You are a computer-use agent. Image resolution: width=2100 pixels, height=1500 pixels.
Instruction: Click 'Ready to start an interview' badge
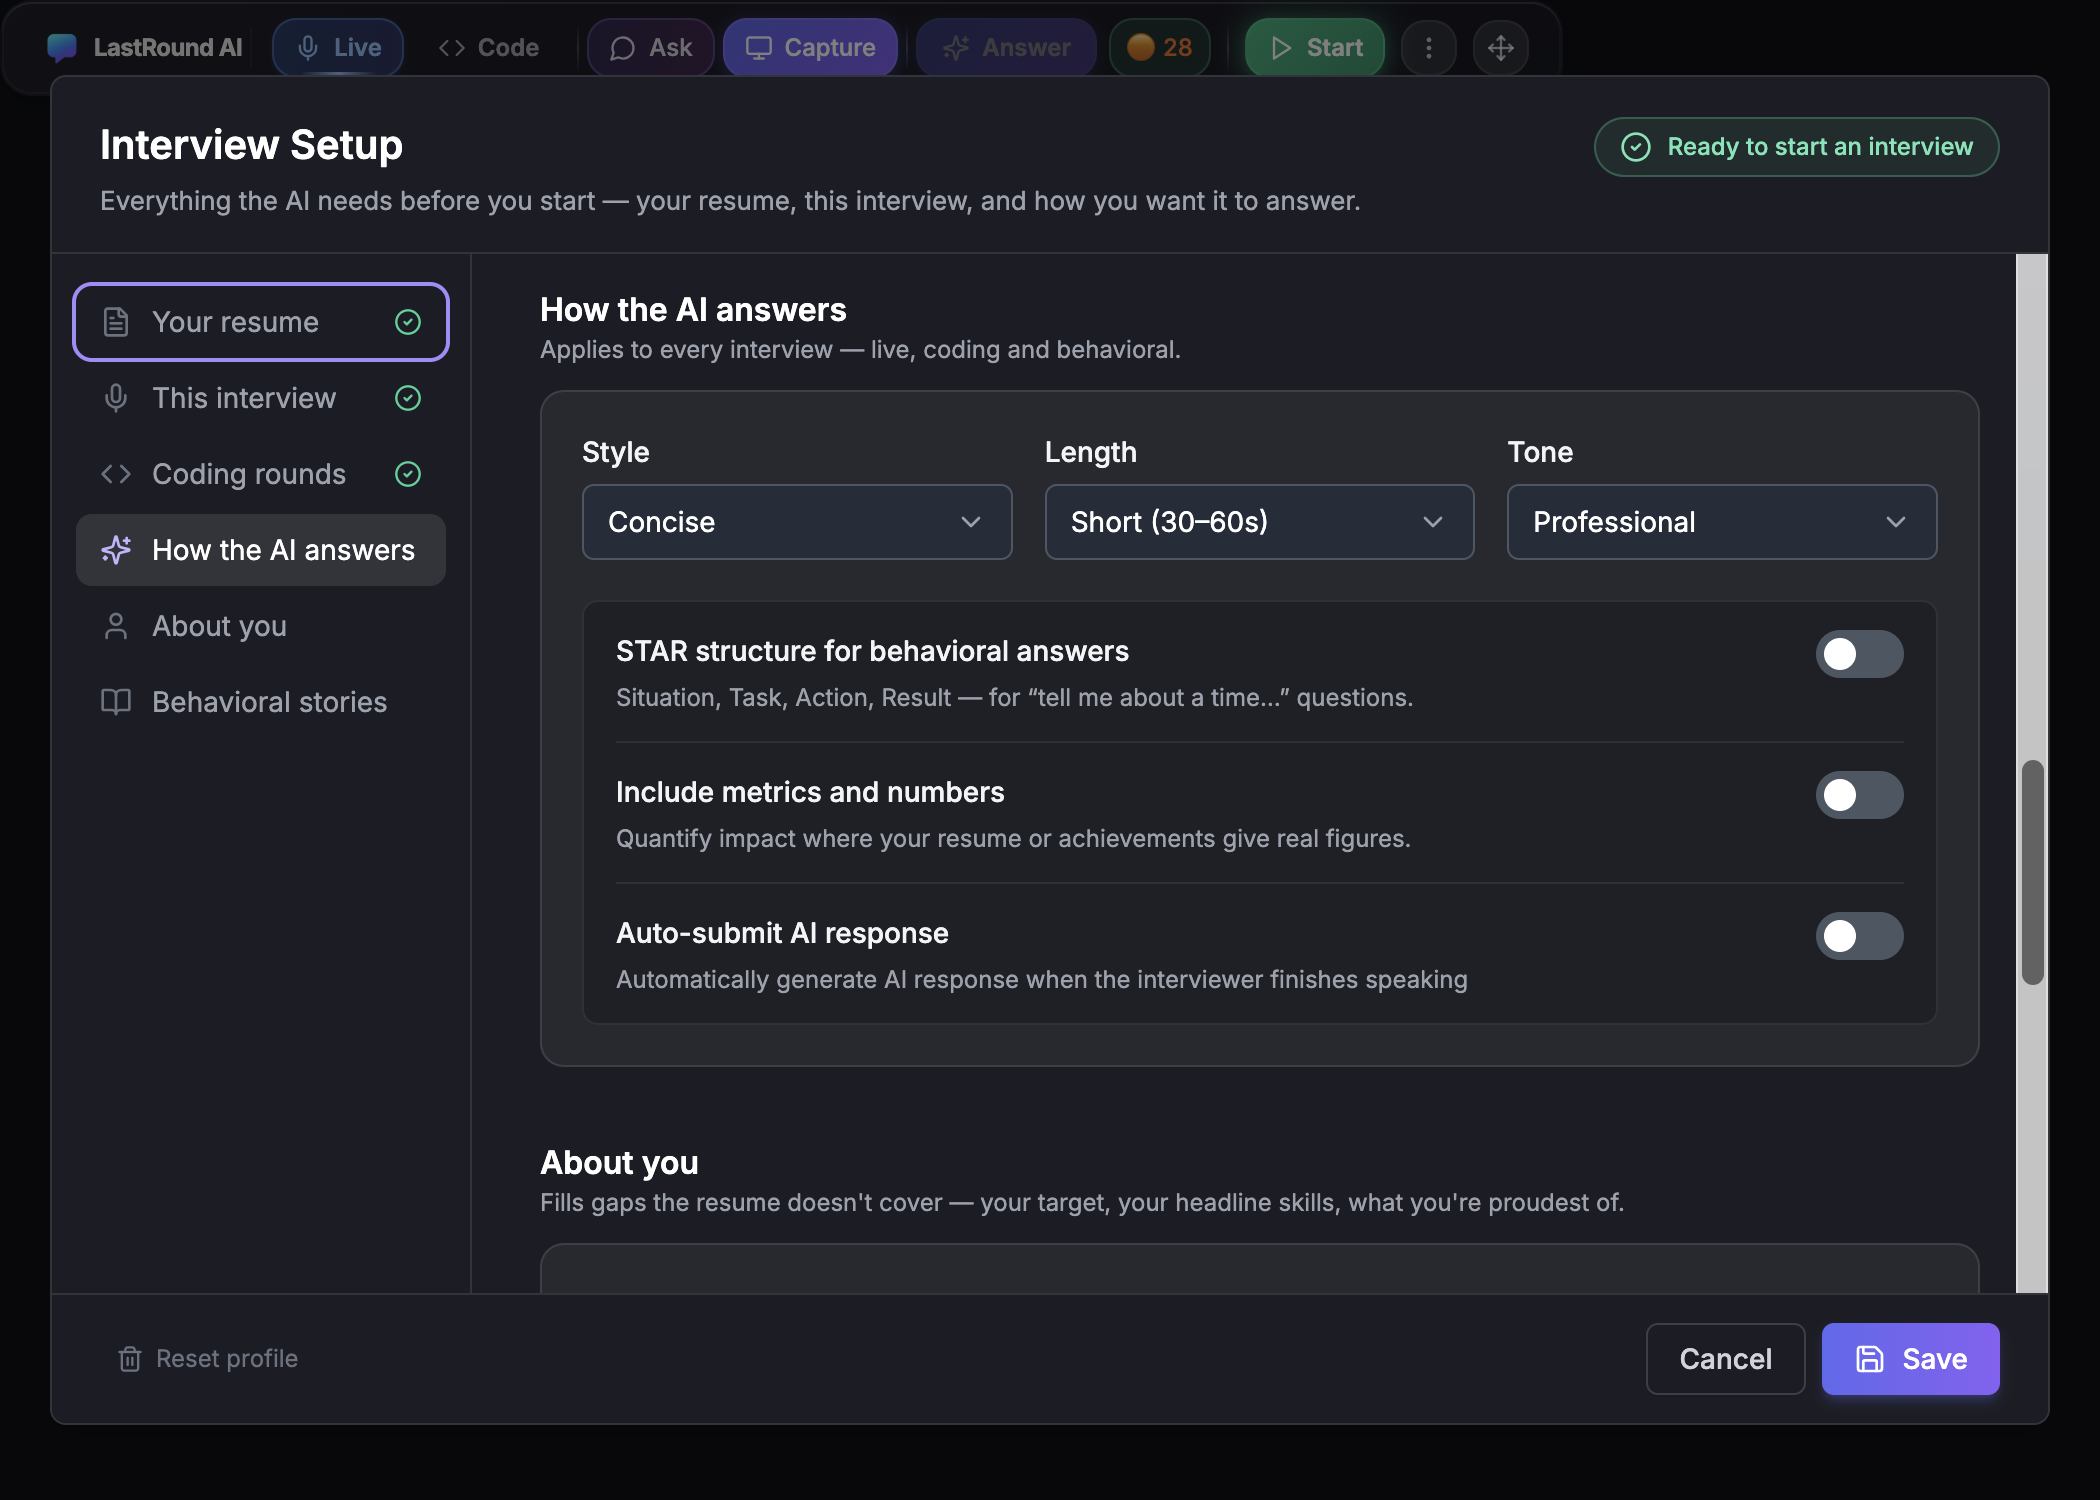coord(1796,147)
